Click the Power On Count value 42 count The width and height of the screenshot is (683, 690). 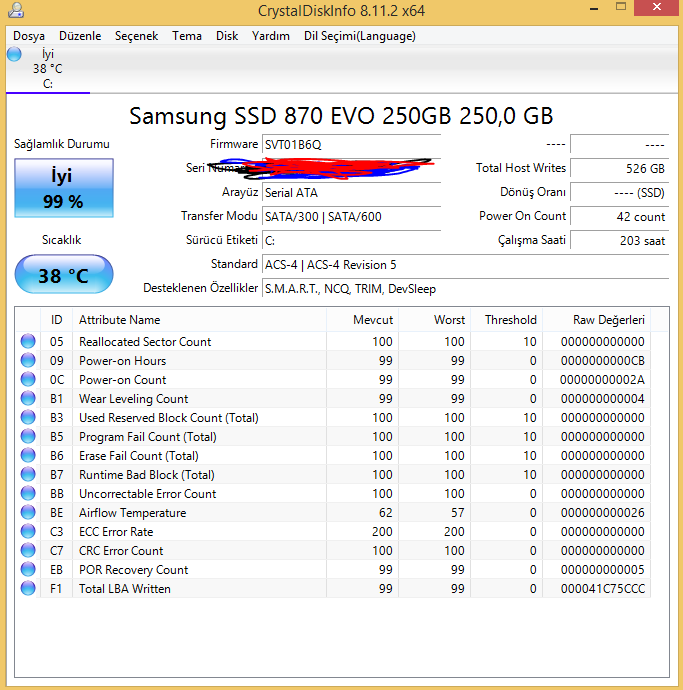[x=619, y=217]
